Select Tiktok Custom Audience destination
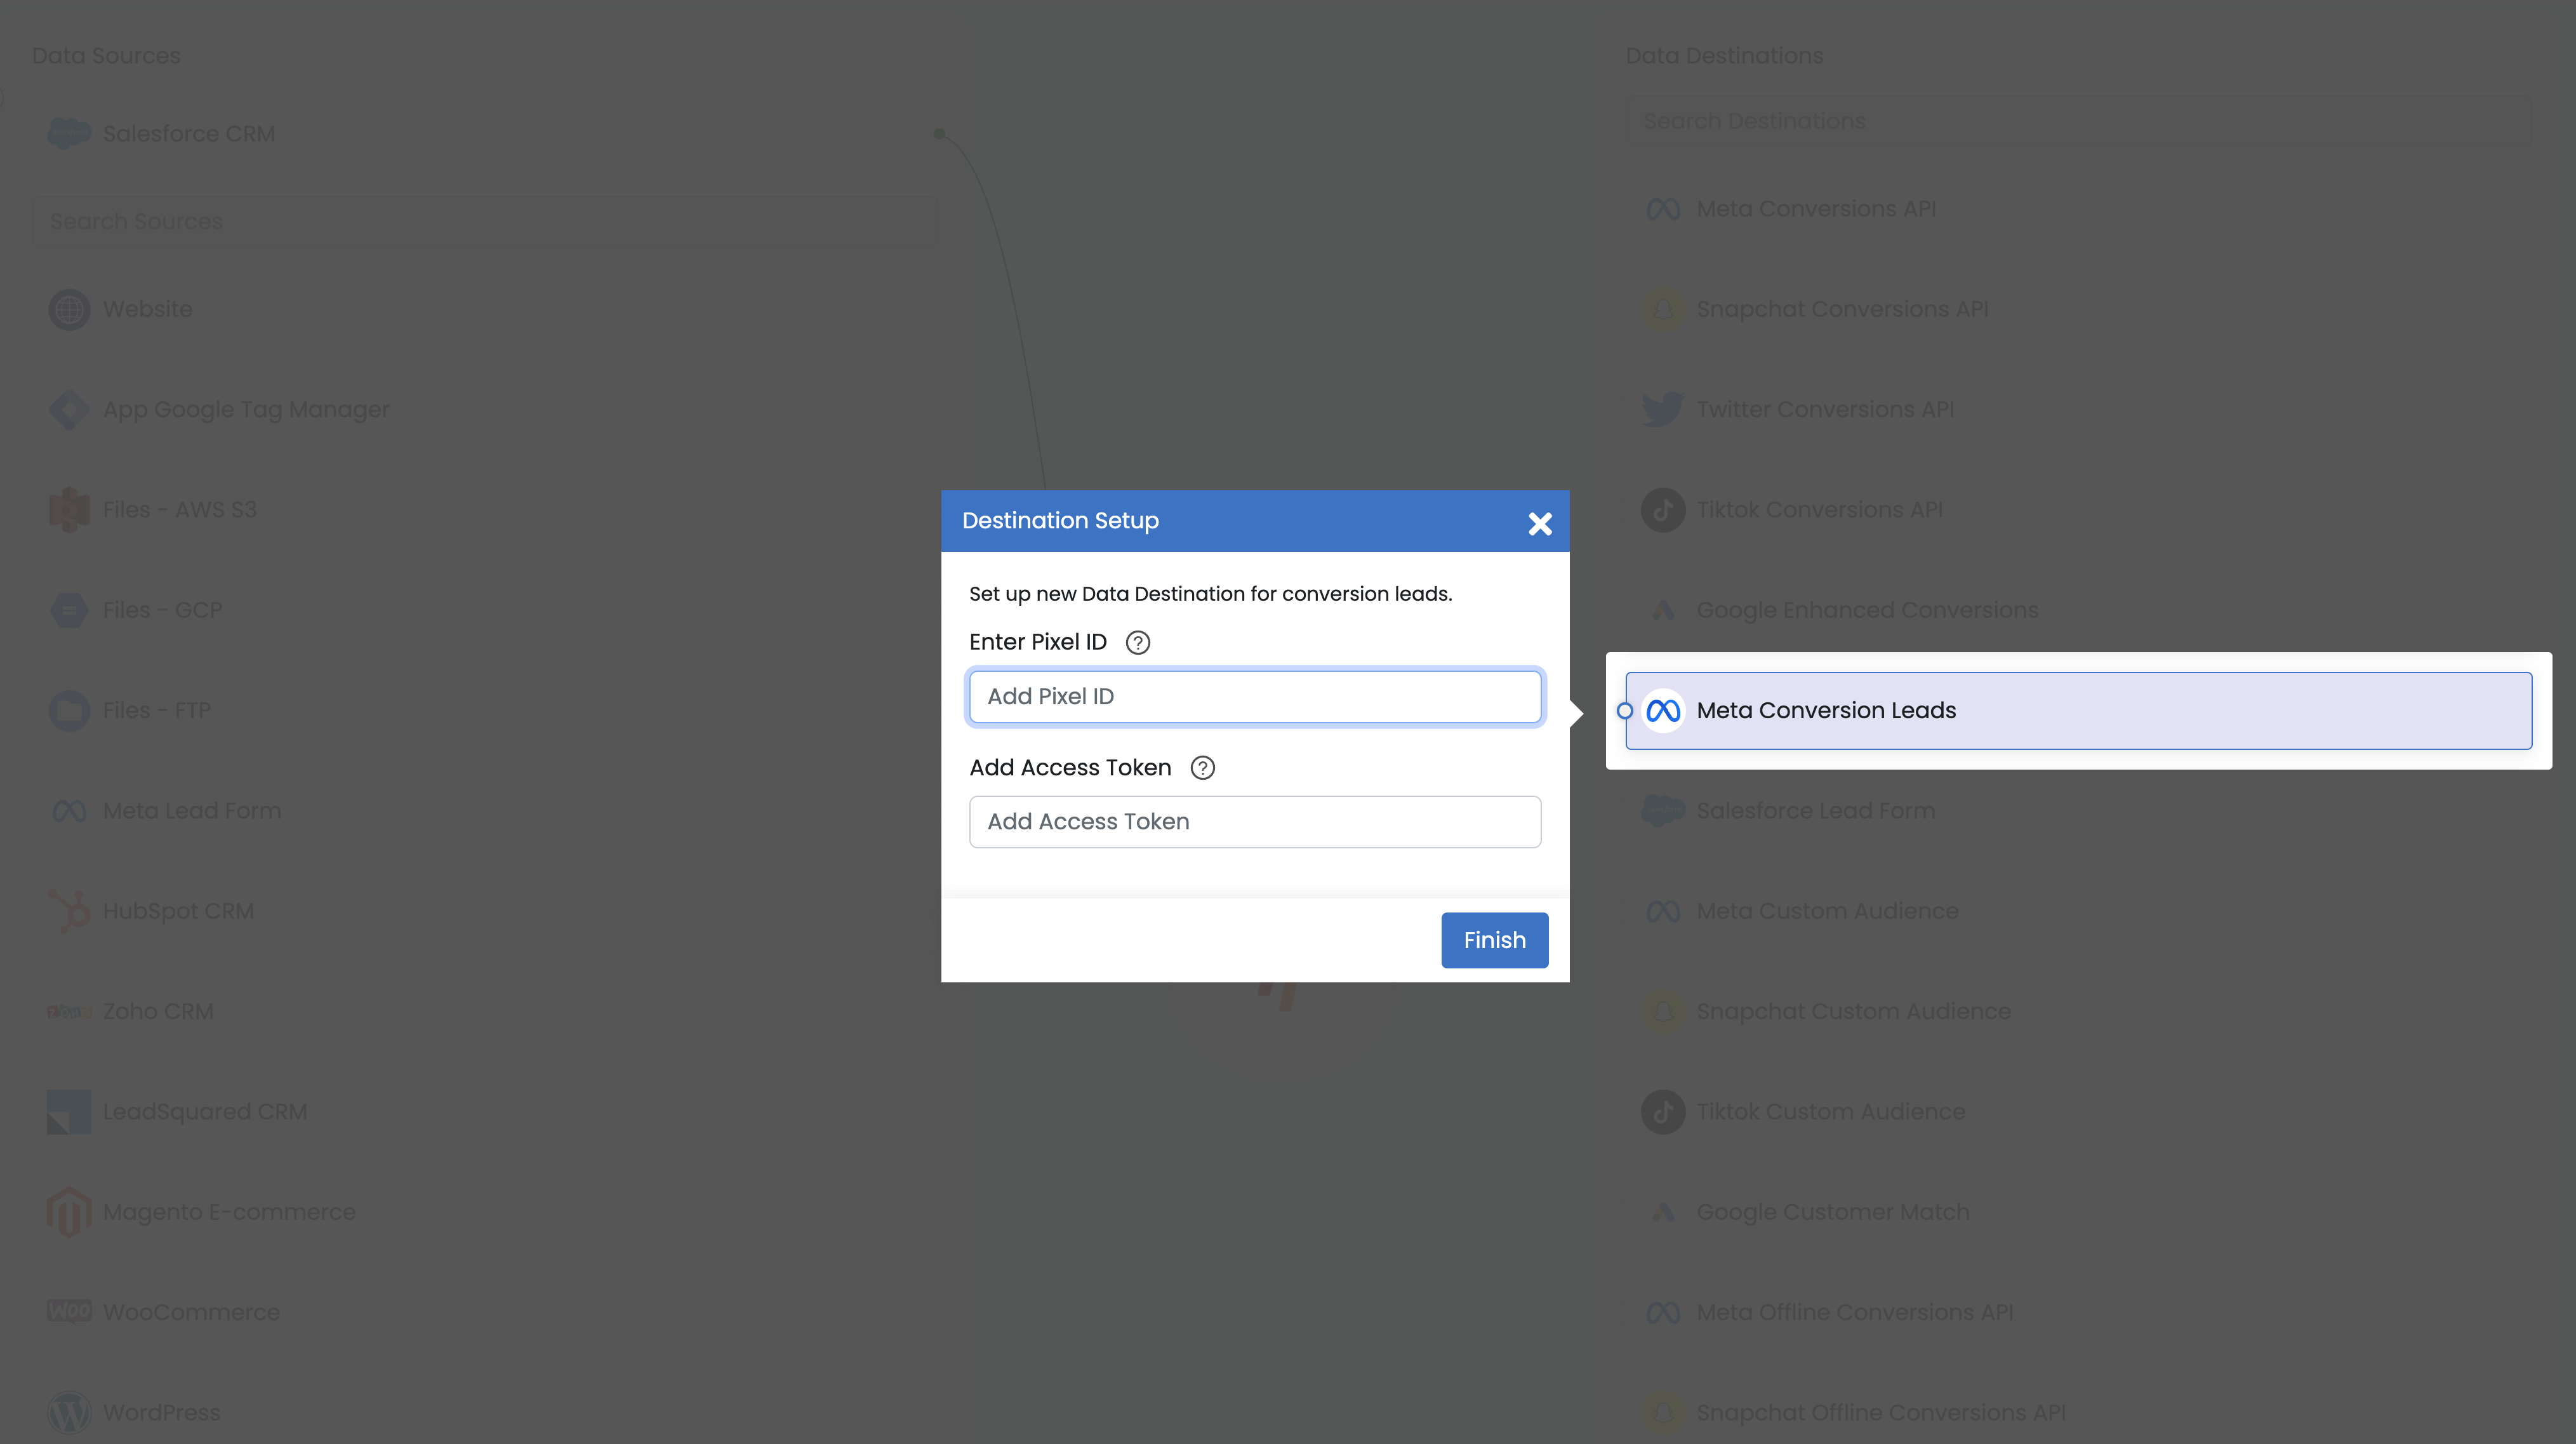Viewport: 2576px width, 1444px height. [2078, 1112]
